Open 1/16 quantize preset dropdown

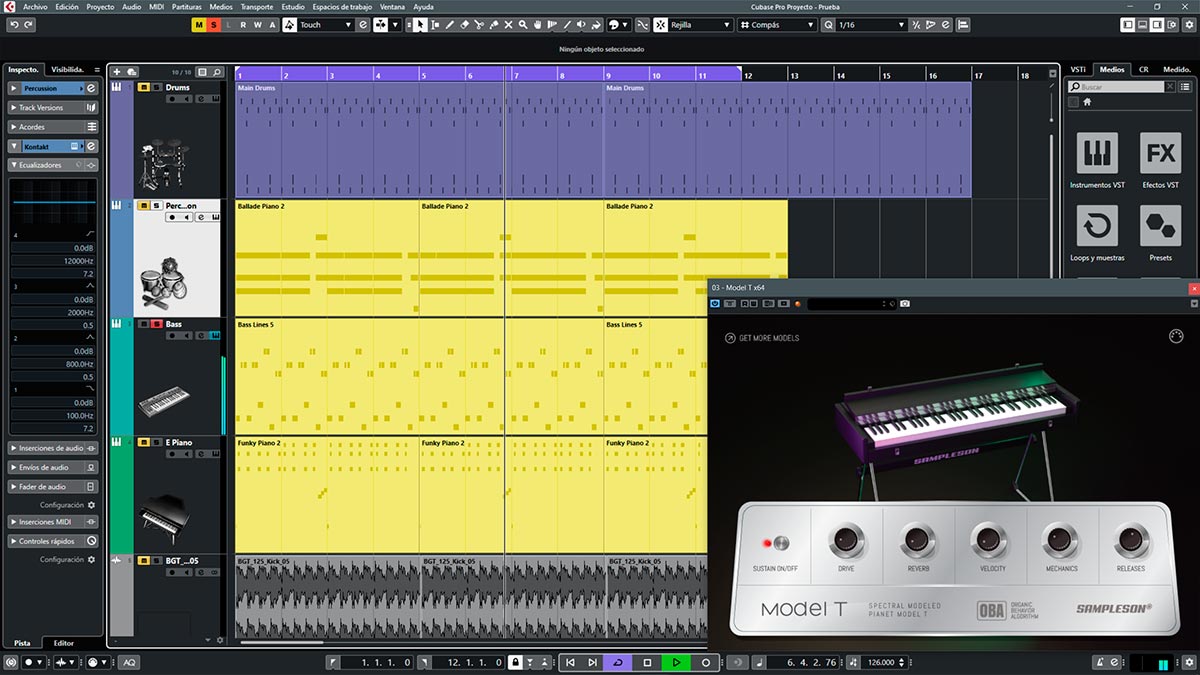tap(872, 24)
